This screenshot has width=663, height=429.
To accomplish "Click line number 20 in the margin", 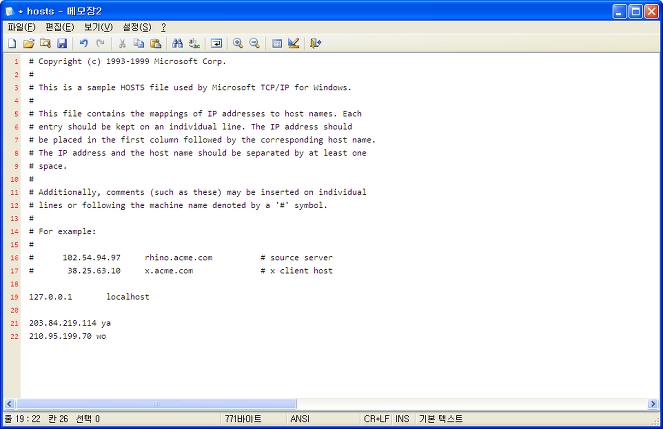I will click(14, 310).
